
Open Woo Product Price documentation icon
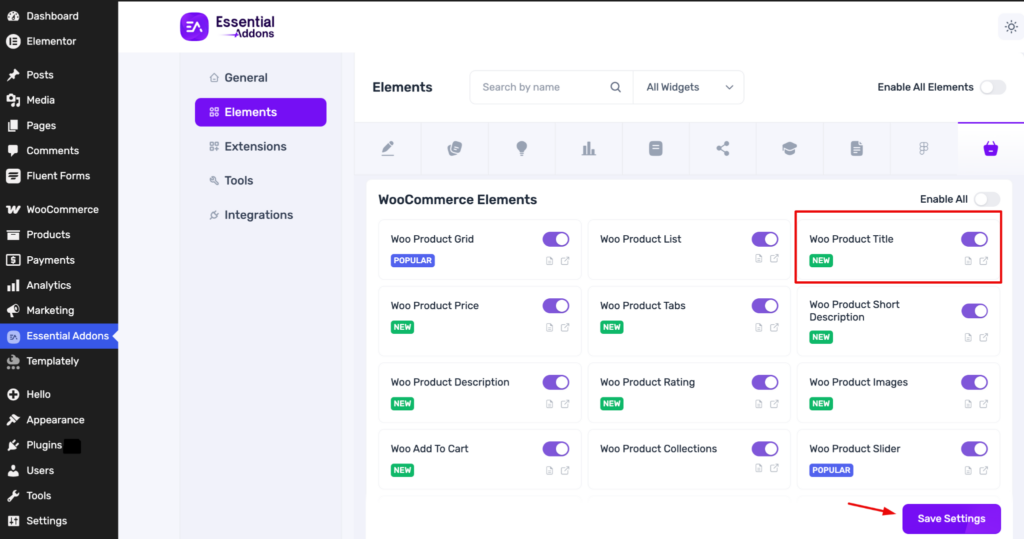click(549, 327)
